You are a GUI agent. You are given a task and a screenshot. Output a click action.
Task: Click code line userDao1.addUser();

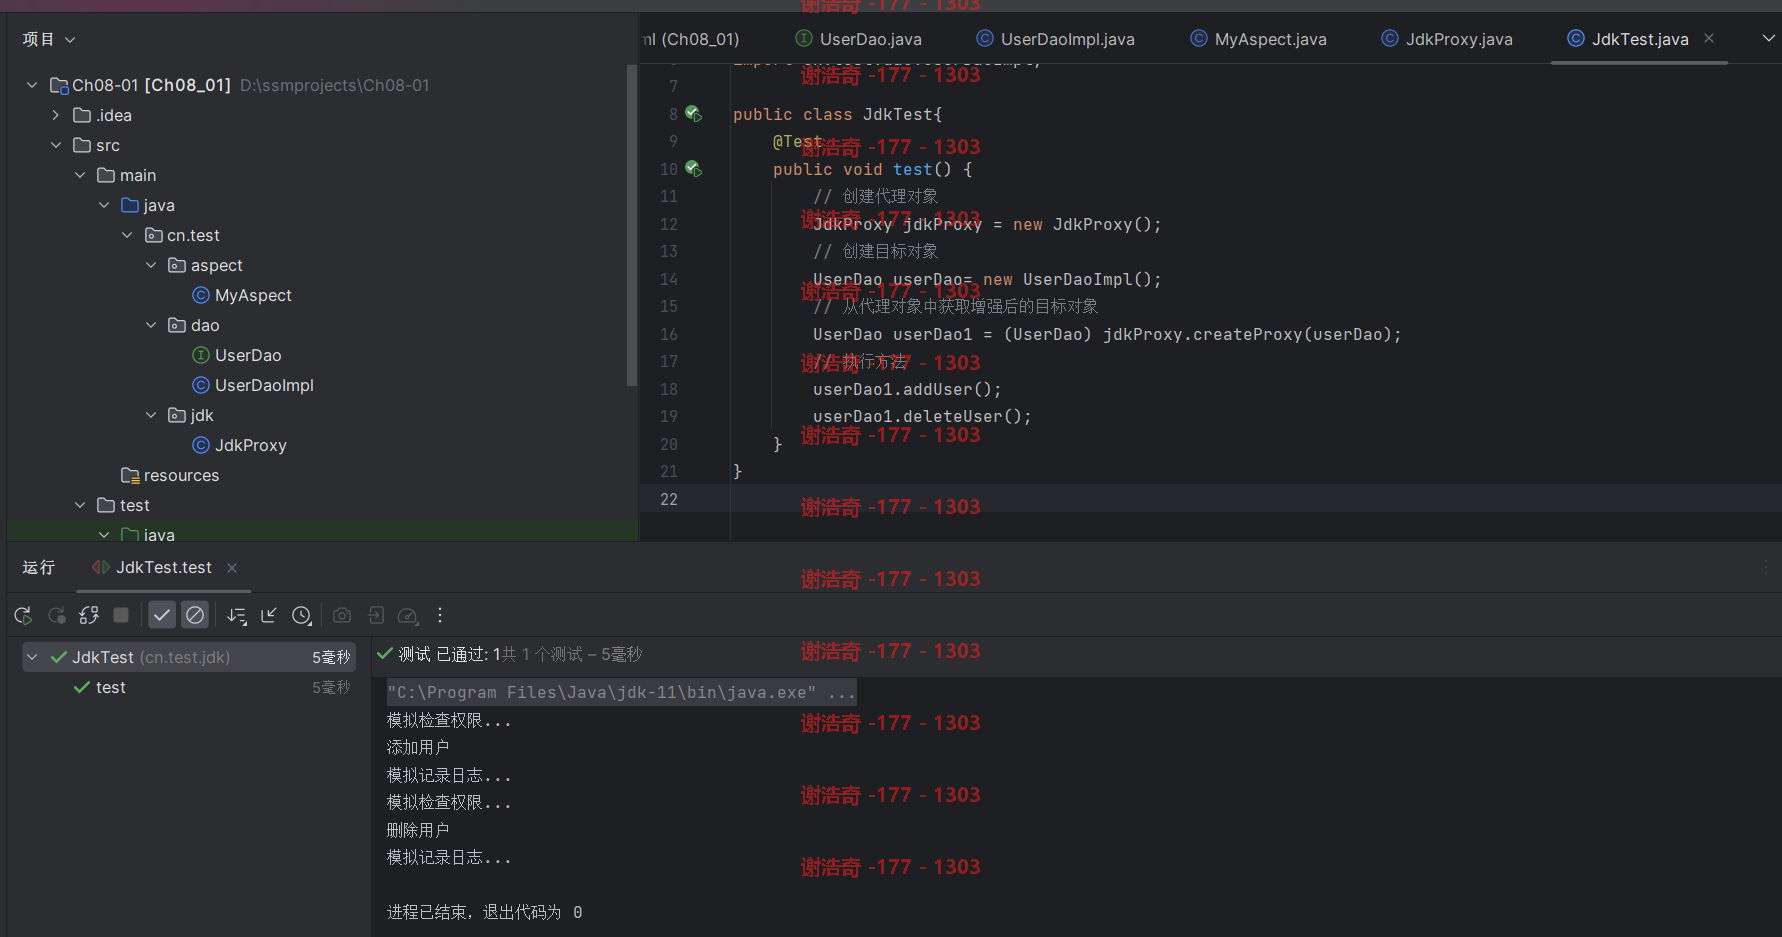[907, 389]
